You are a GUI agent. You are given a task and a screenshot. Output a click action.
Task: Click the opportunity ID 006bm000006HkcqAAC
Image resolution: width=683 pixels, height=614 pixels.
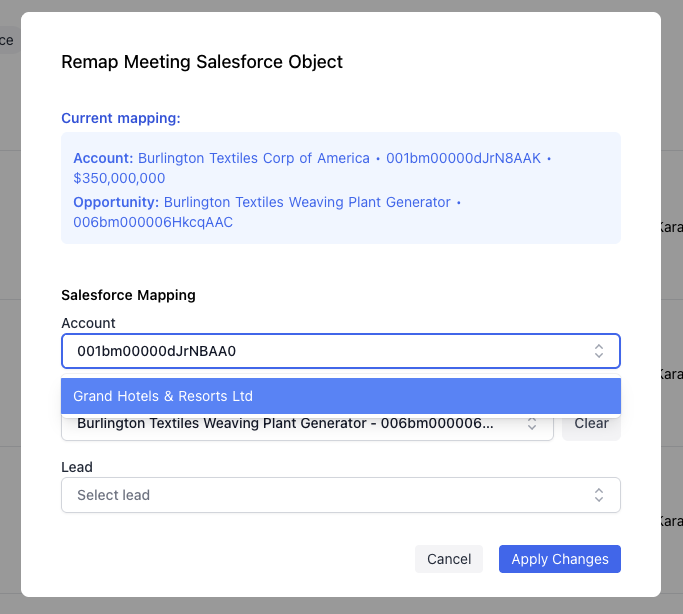(153, 222)
